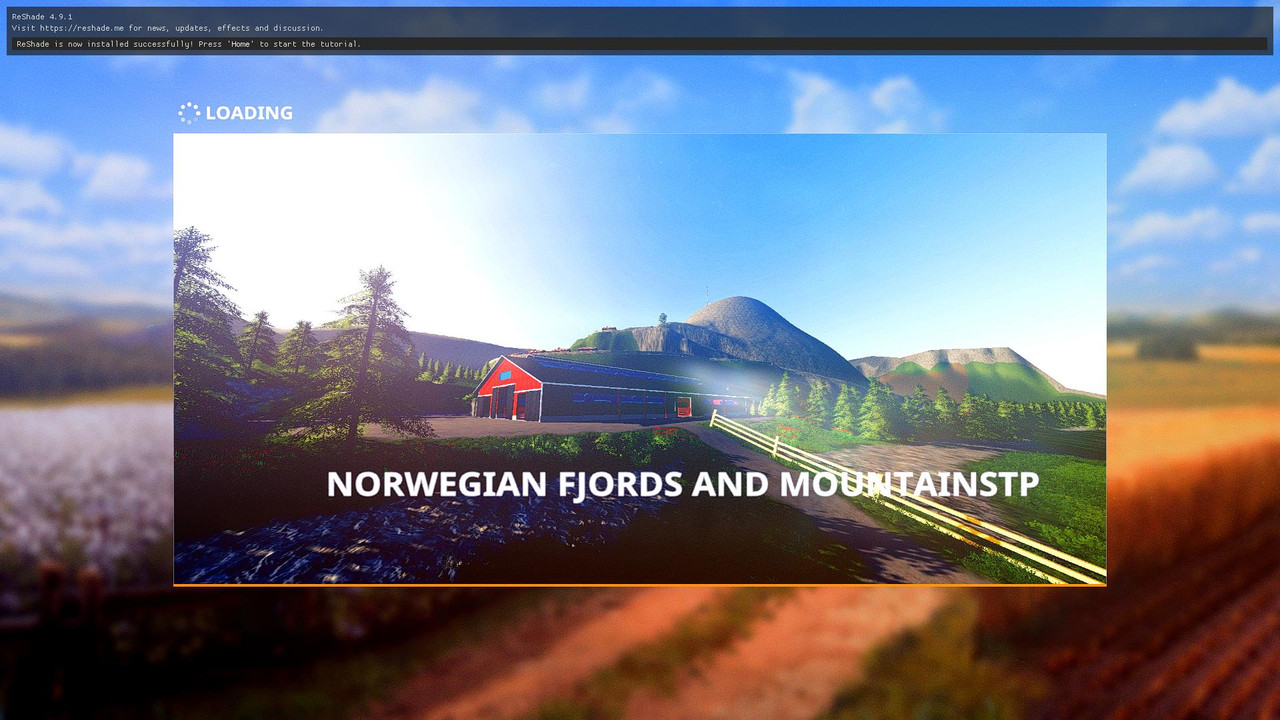
Task: Click the NORWEGIAN FJORDS AND MOUNTAINSTP title
Action: 682,484
